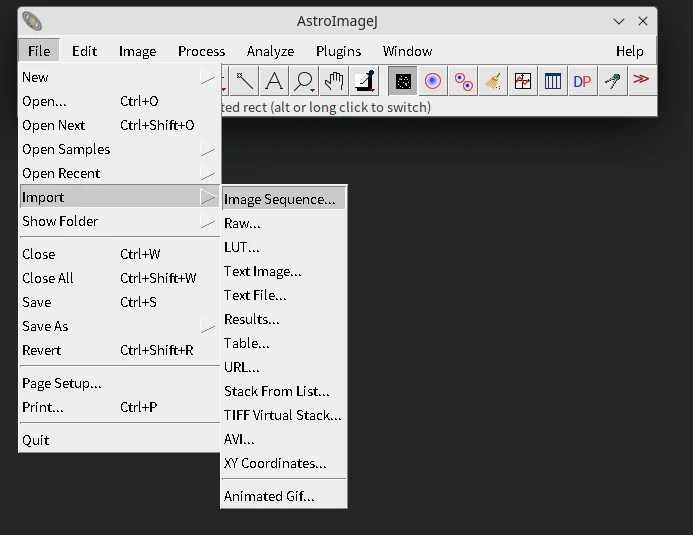Open the measurements table icon
The height and width of the screenshot is (535, 693).
[x=552, y=81]
